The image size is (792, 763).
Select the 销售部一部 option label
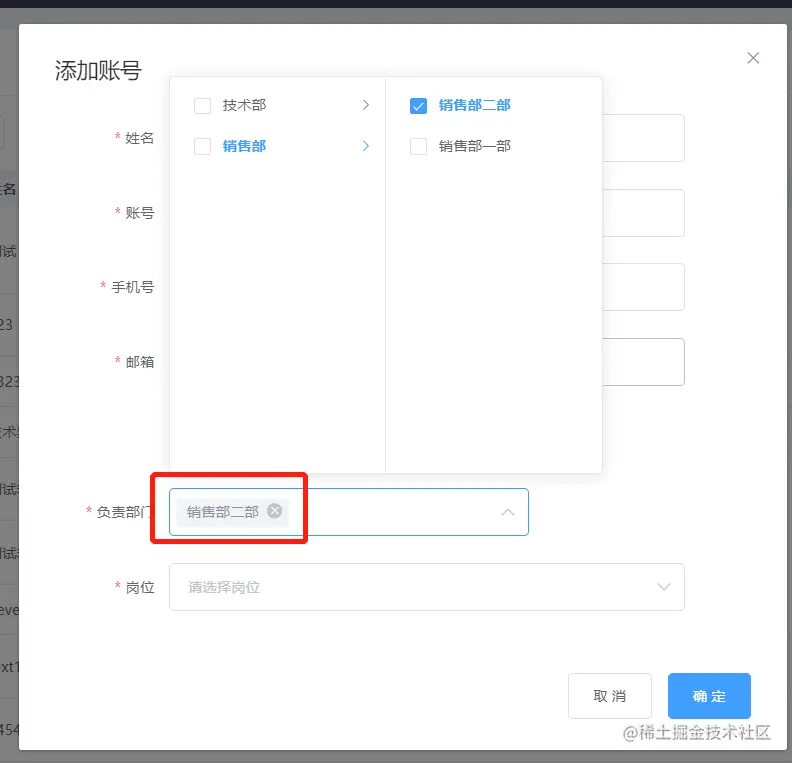[475, 146]
